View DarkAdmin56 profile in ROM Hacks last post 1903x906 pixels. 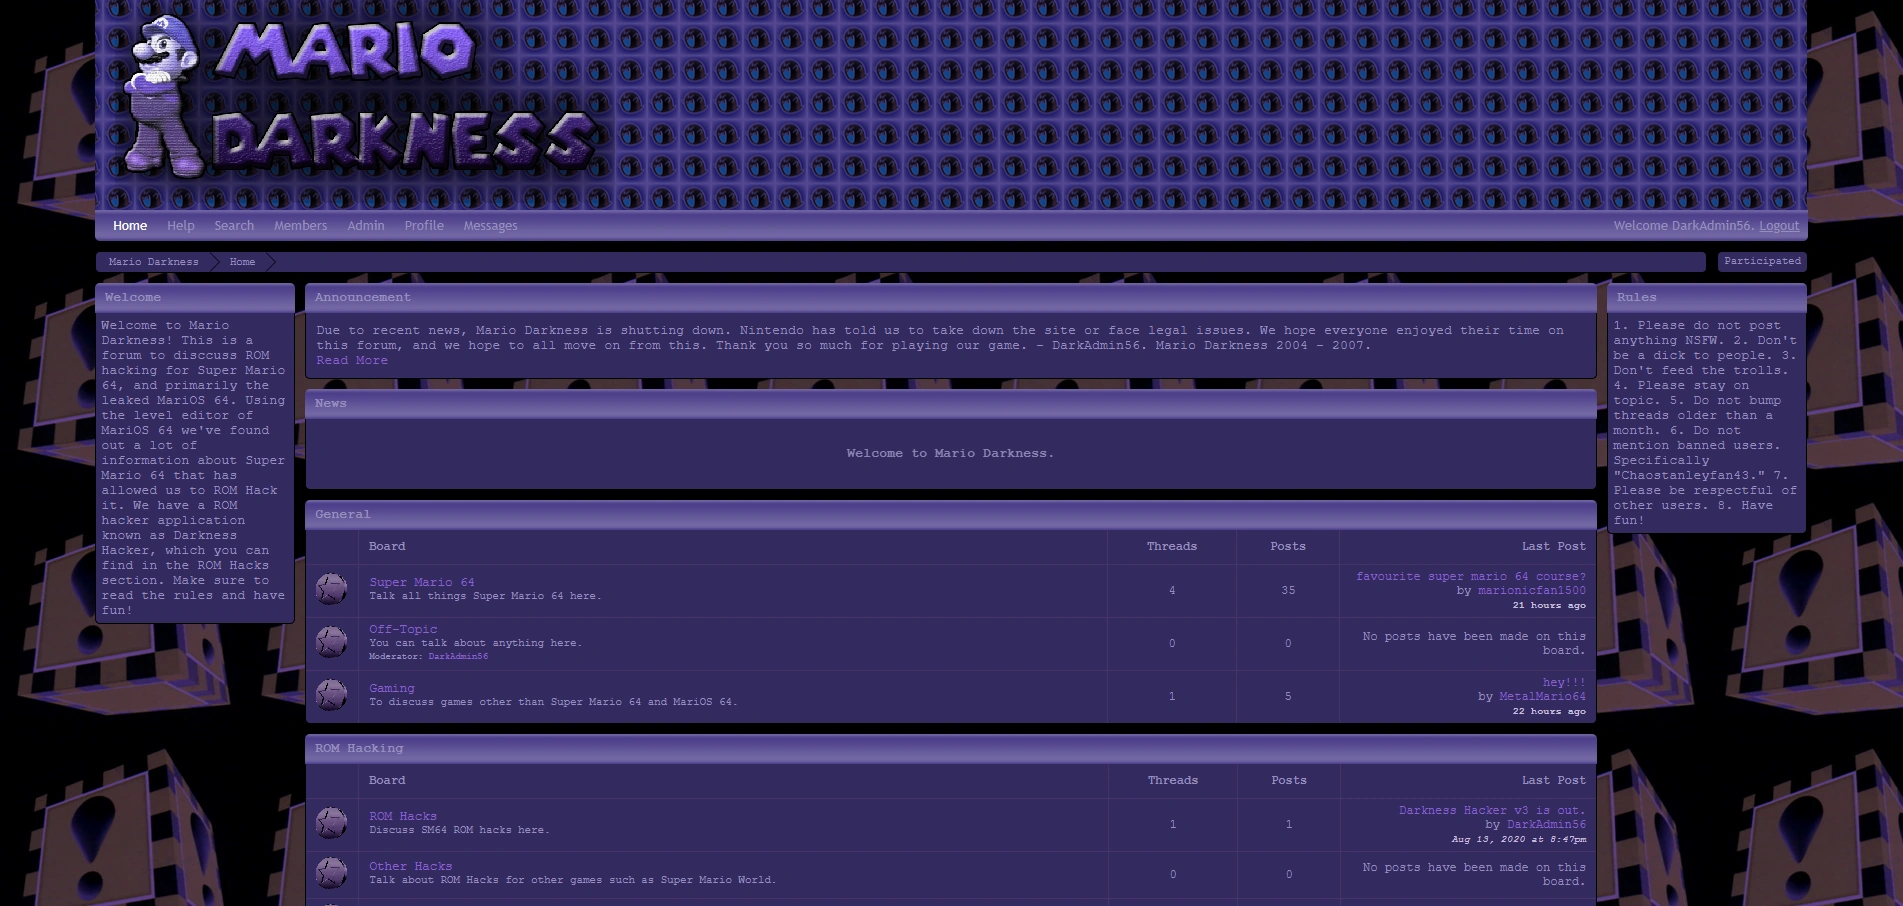(x=1546, y=825)
